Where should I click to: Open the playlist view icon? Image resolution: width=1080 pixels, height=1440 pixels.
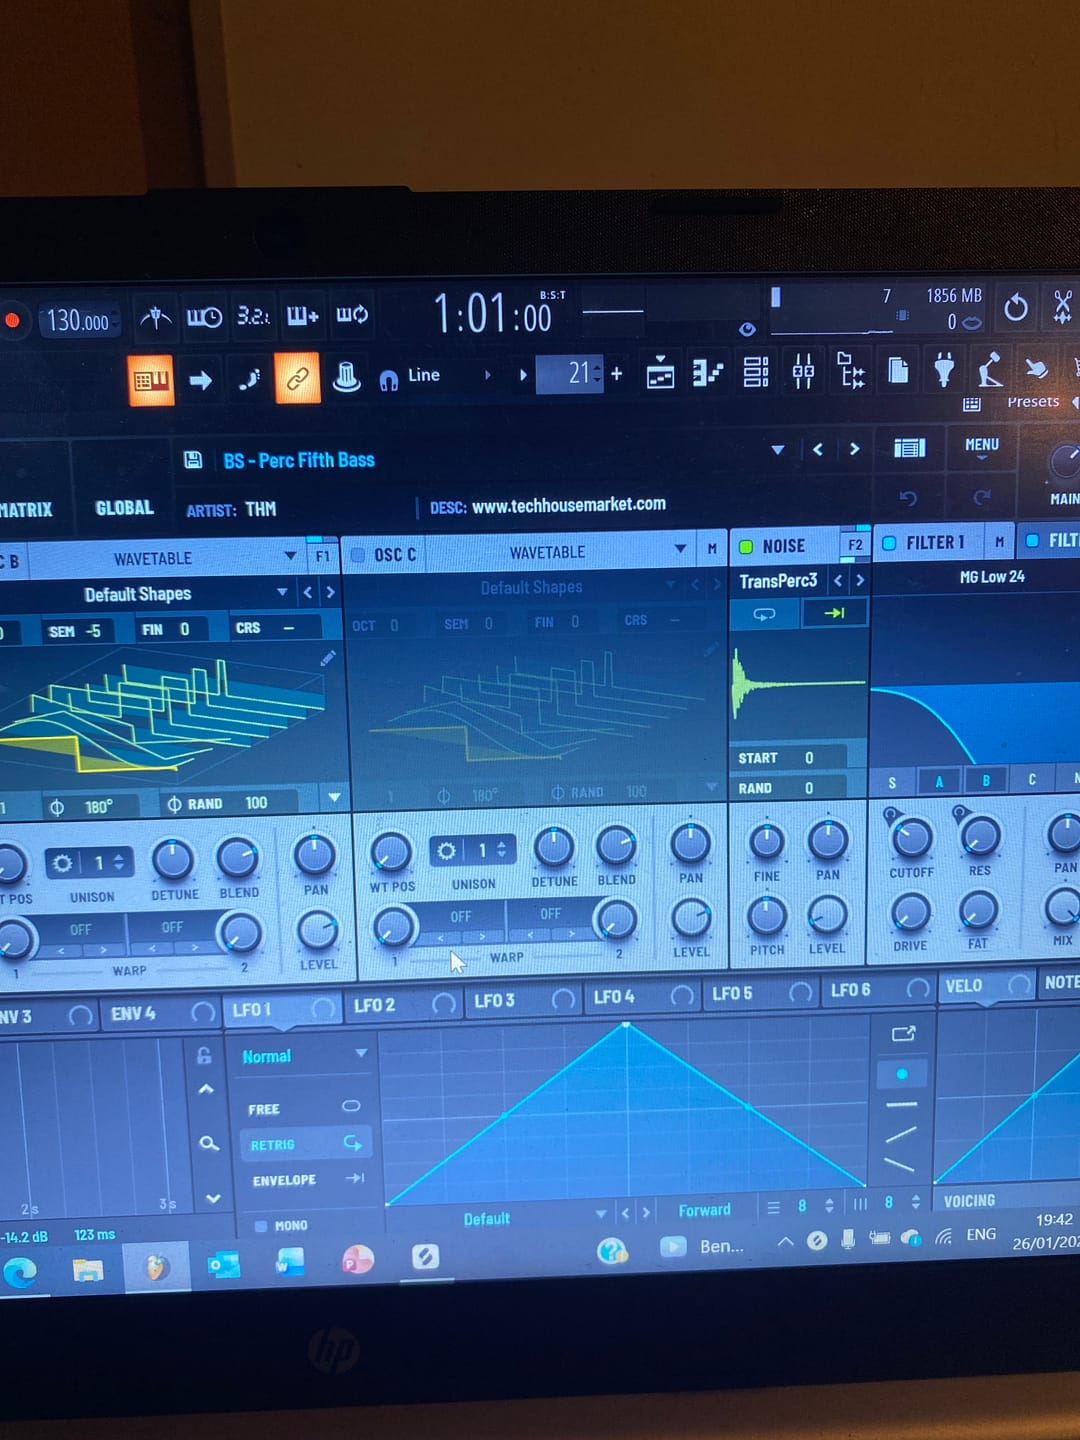point(660,373)
